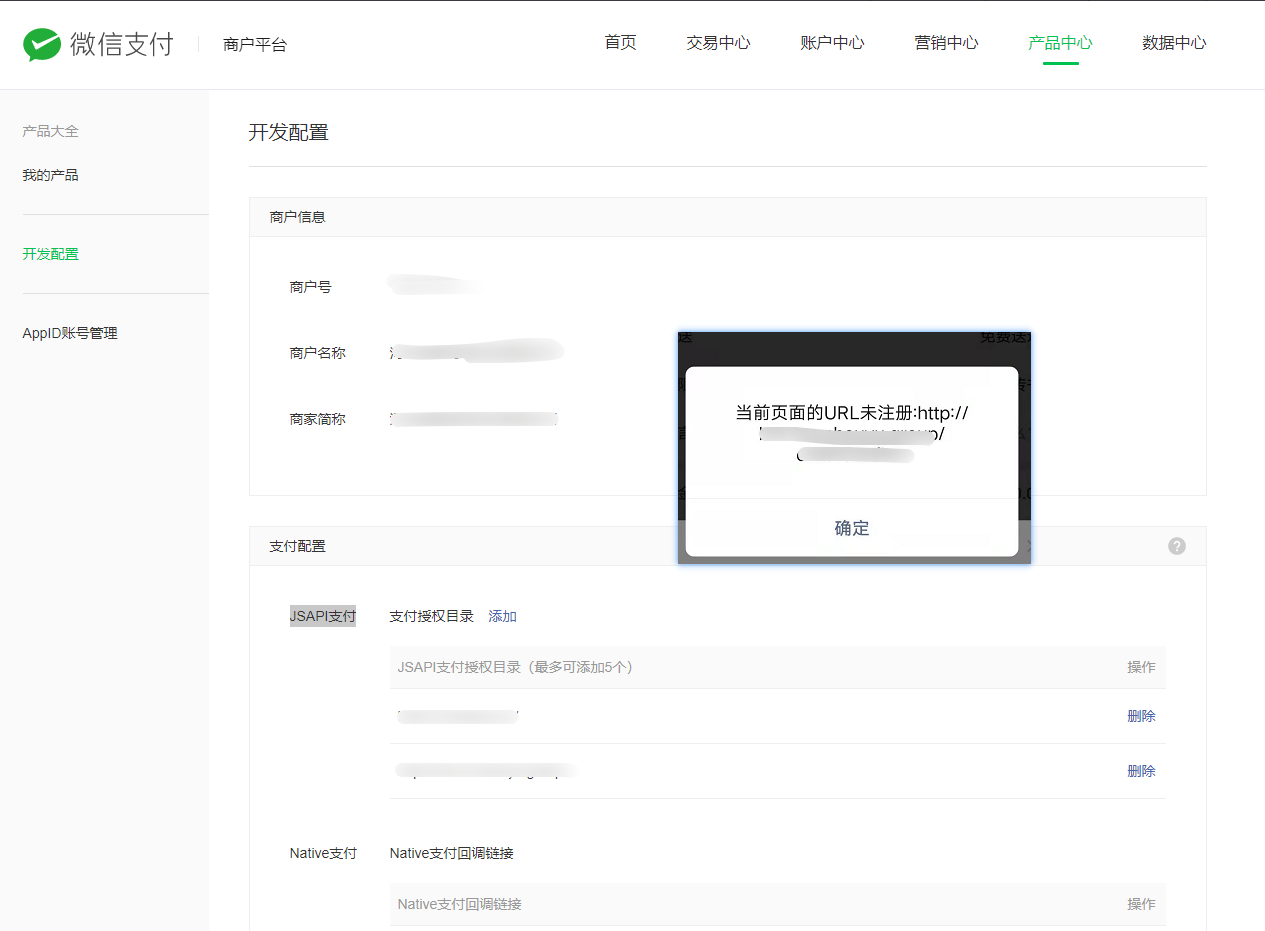Viewport: 1265px width, 931px height.
Task: Click 添加 link for 支付授权目录
Action: tap(502, 616)
